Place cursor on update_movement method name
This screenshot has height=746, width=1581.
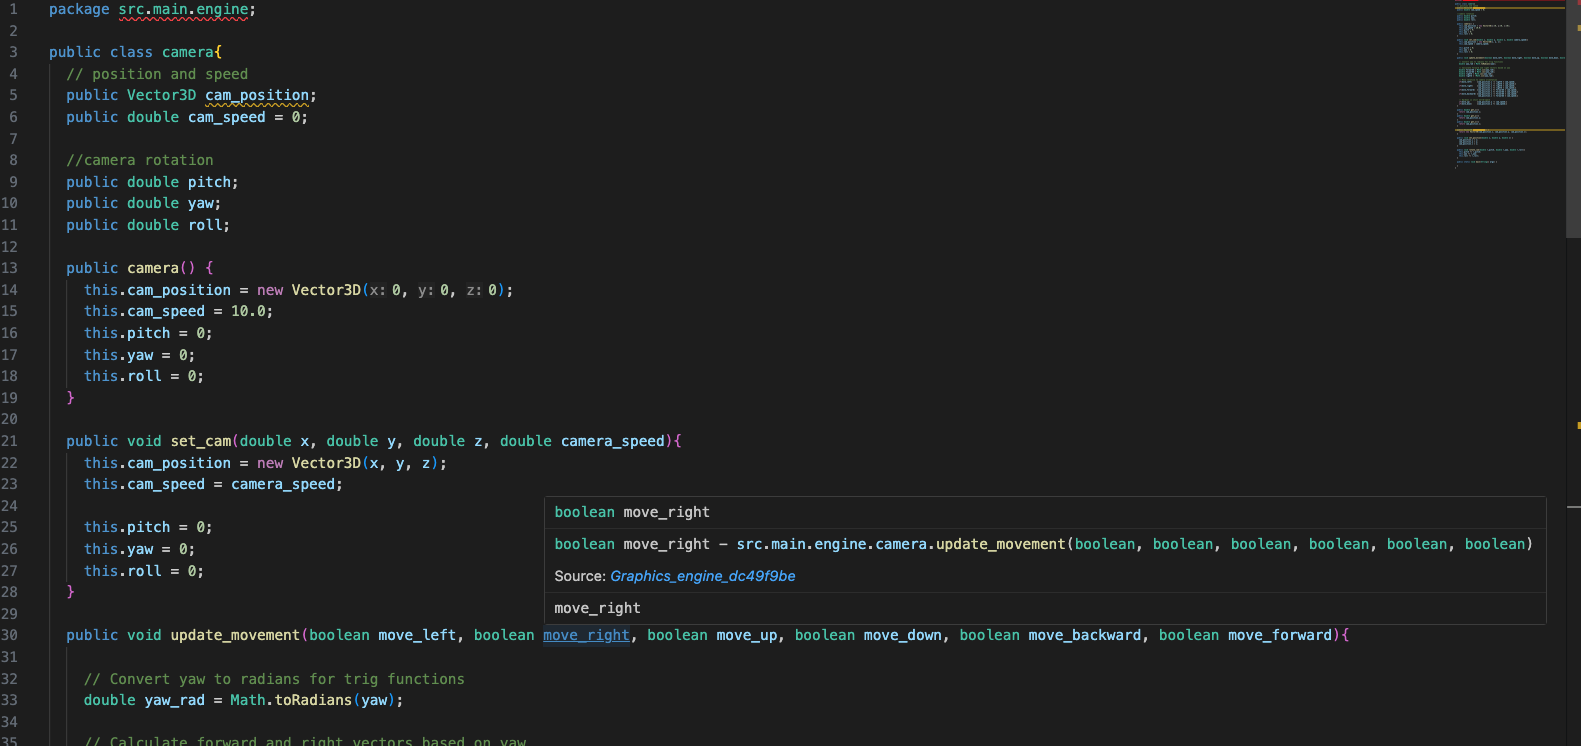click(x=235, y=635)
